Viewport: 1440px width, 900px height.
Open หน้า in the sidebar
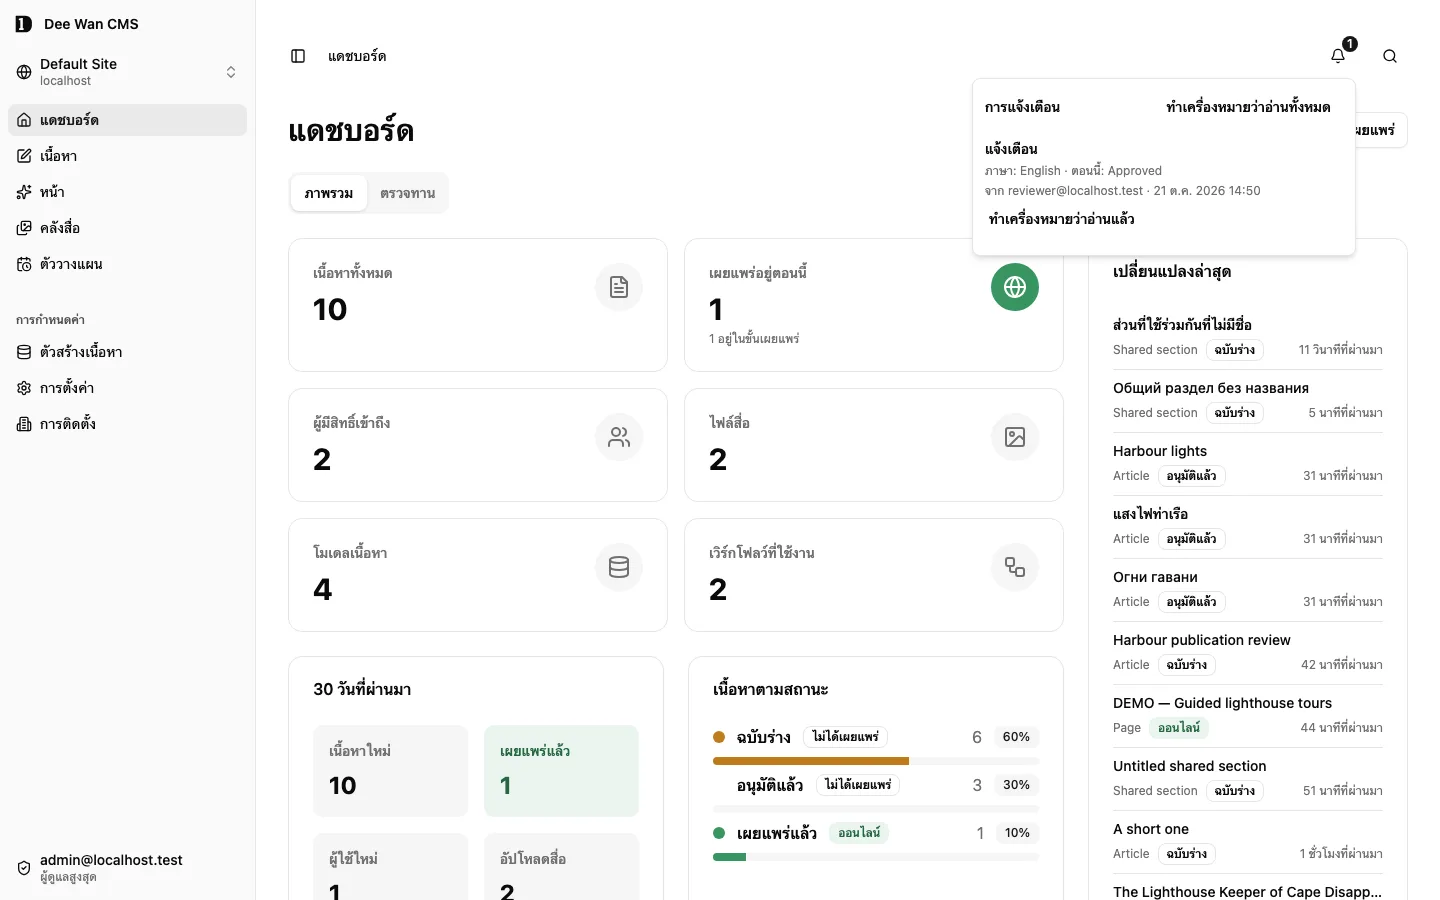128,192
